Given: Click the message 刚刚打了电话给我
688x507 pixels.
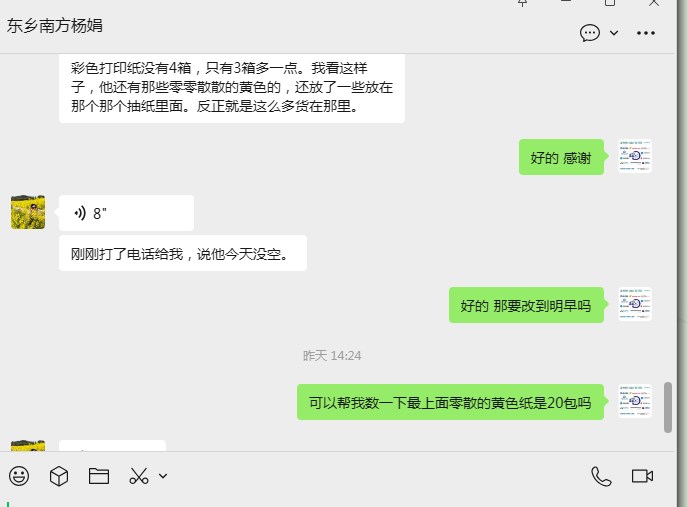Looking at the screenshot, I should [183, 253].
